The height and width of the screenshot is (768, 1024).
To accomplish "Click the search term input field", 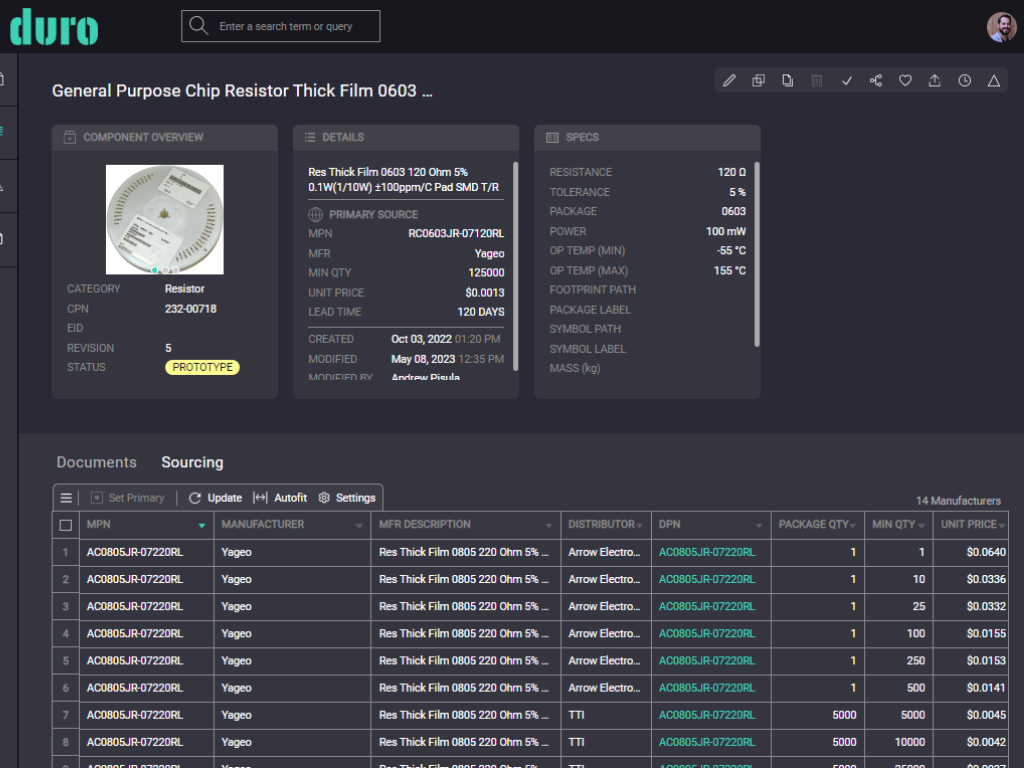I will [x=281, y=26].
